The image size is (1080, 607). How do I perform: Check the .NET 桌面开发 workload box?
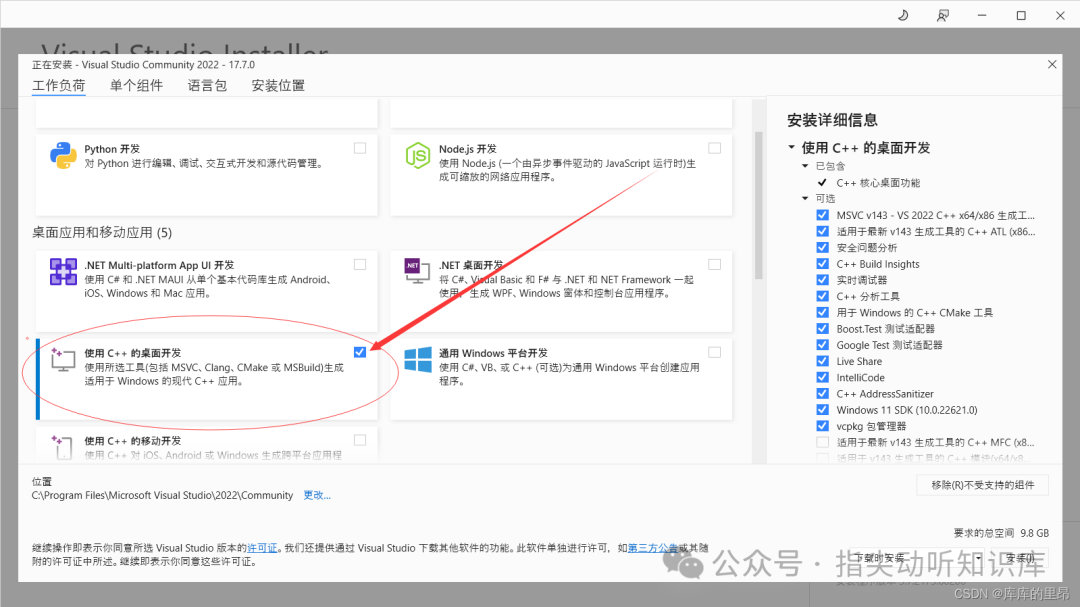714,265
